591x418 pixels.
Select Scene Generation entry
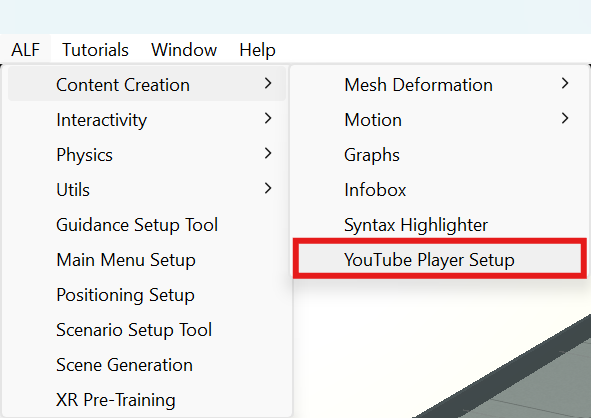(147, 365)
